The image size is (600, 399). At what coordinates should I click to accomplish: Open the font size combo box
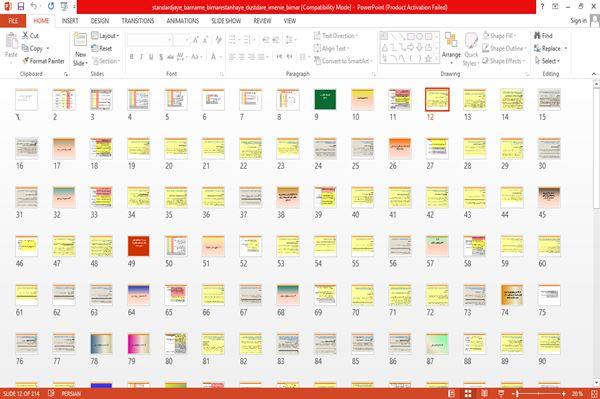[x=181, y=39]
